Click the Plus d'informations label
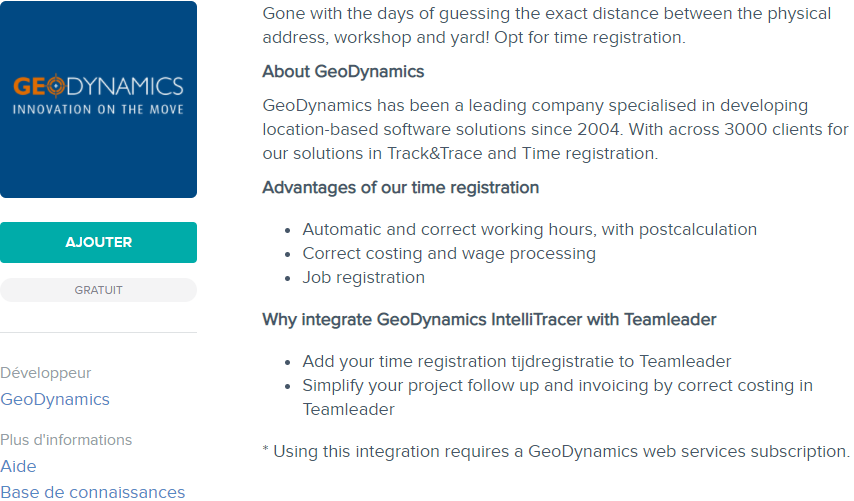 point(66,440)
